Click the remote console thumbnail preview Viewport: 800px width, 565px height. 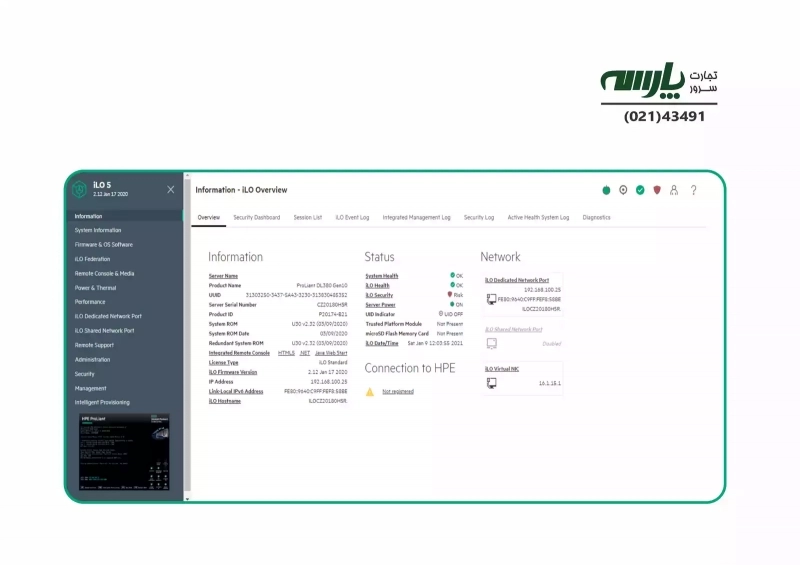point(124,453)
